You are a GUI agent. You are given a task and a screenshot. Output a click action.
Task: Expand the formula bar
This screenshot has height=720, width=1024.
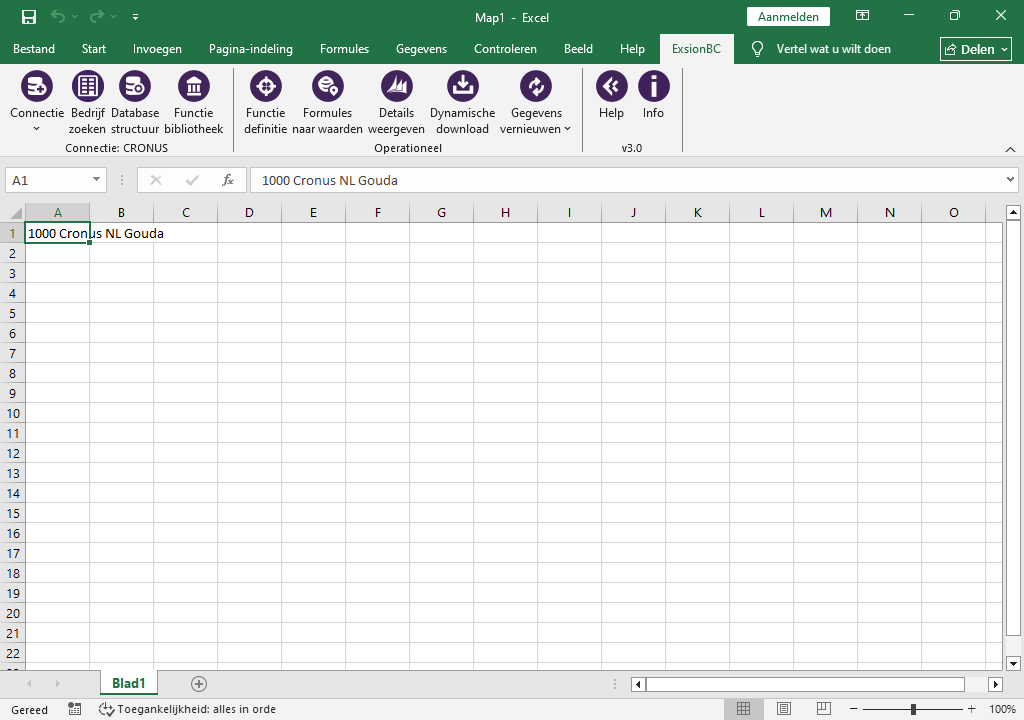(x=1010, y=180)
